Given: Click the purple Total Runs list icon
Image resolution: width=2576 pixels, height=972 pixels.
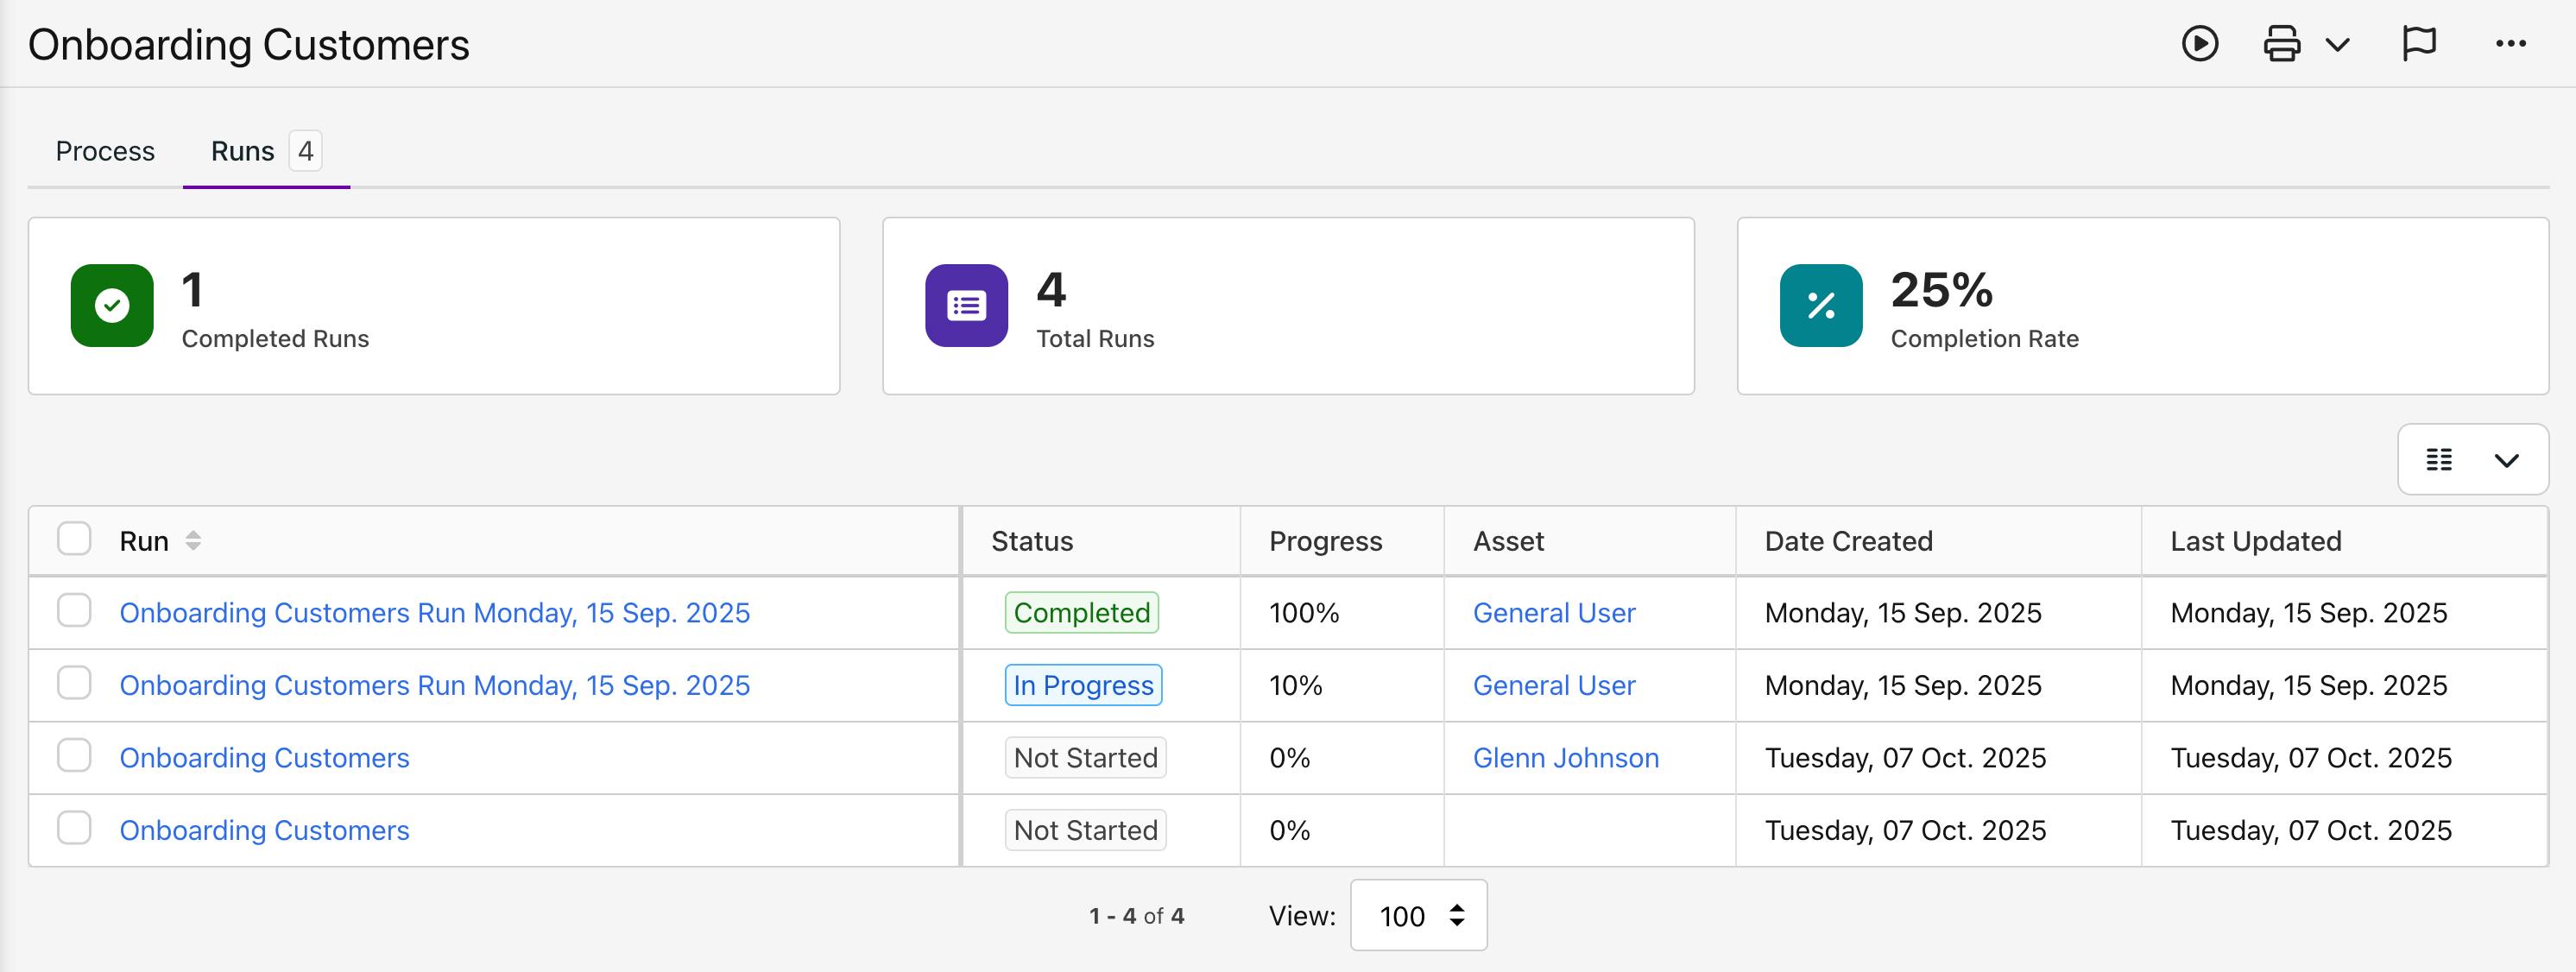Looking at the screenshot, I should 966,306.
